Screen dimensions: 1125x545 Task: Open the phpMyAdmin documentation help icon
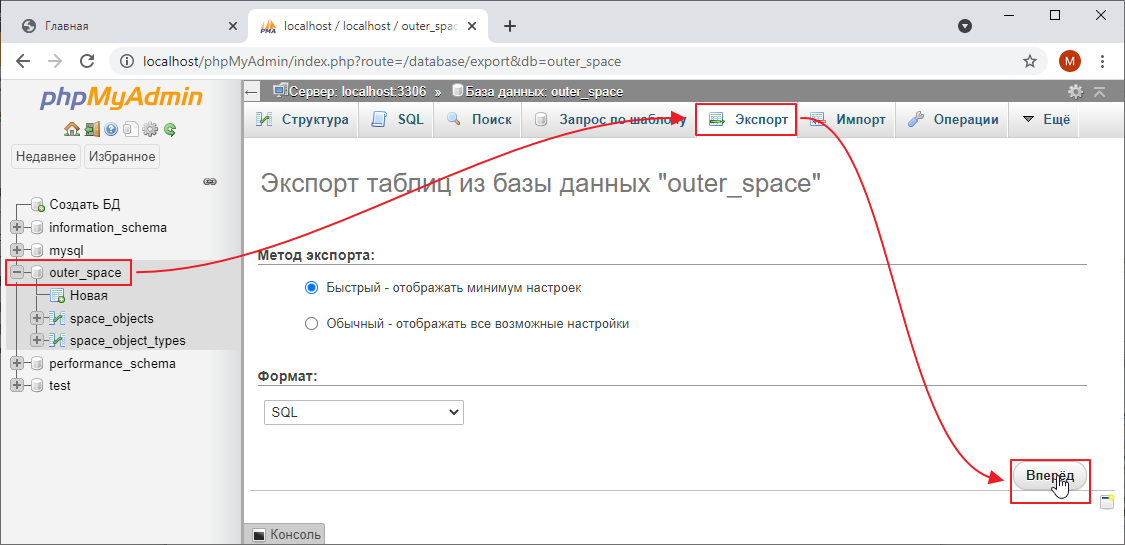pyautogui.click(x=111, y=129)
